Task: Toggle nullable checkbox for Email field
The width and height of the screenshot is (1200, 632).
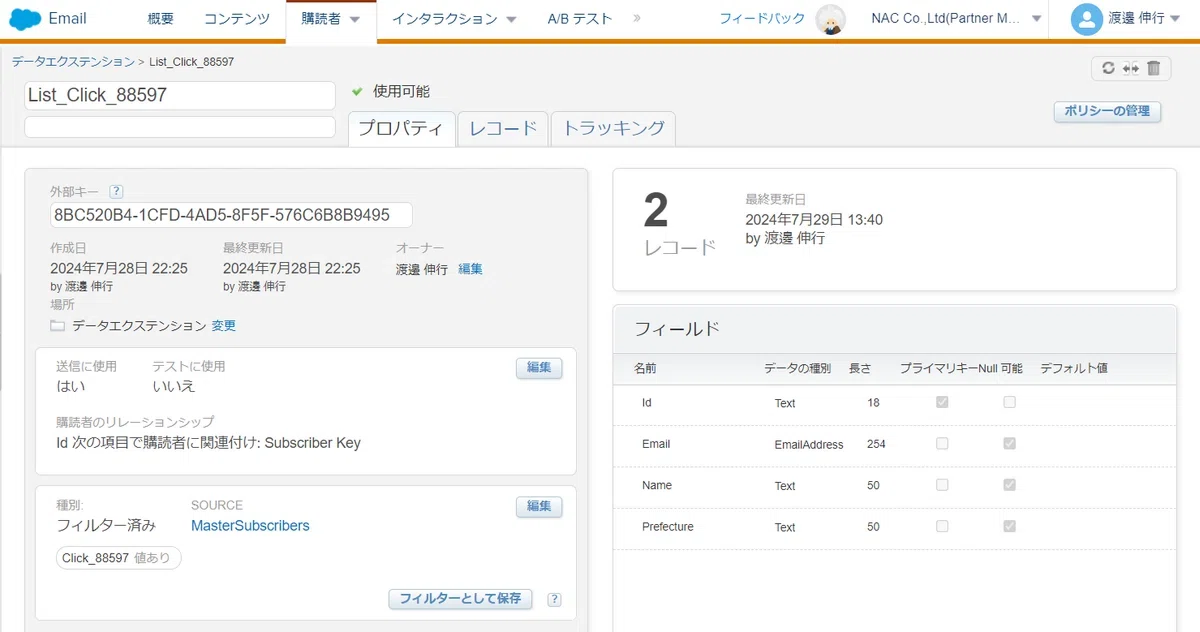Action: click(x=1009, y=443)
